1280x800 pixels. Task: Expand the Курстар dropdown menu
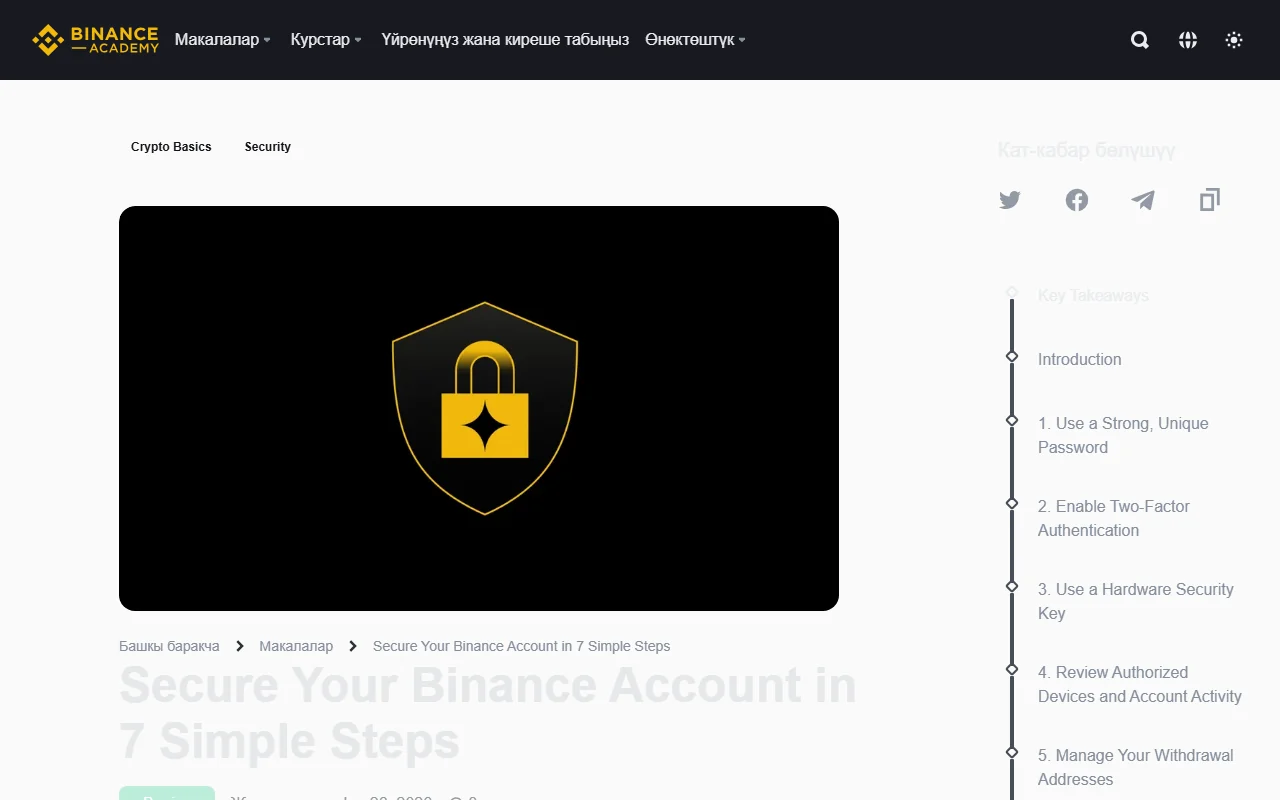pyautogui.click(x=326, y=40)
